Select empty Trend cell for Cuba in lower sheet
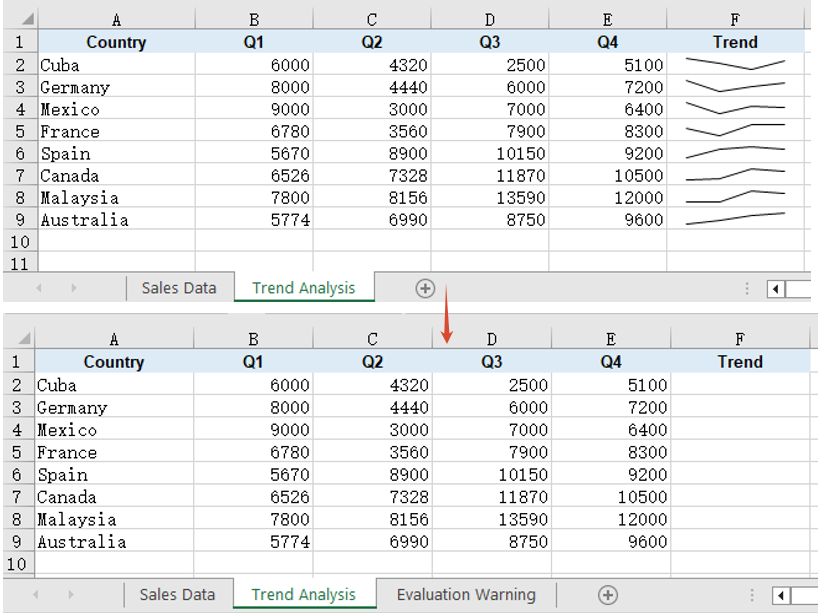This screenshot has width=820, height=613. 740,385
